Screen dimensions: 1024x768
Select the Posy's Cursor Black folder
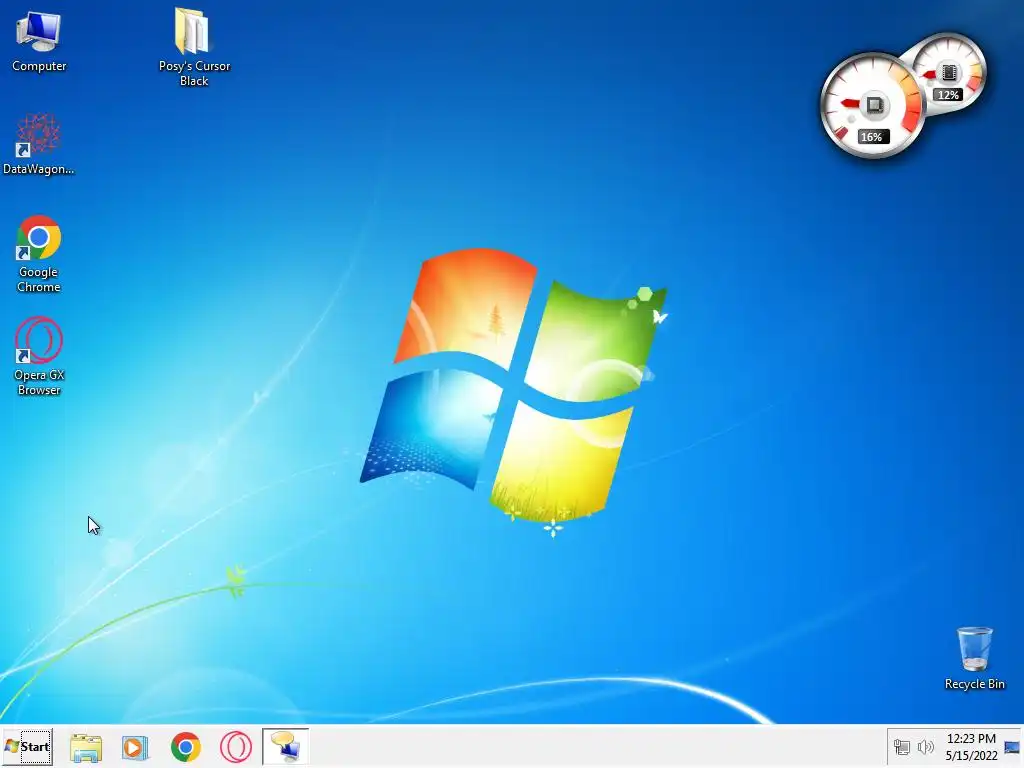pos(193,48)
